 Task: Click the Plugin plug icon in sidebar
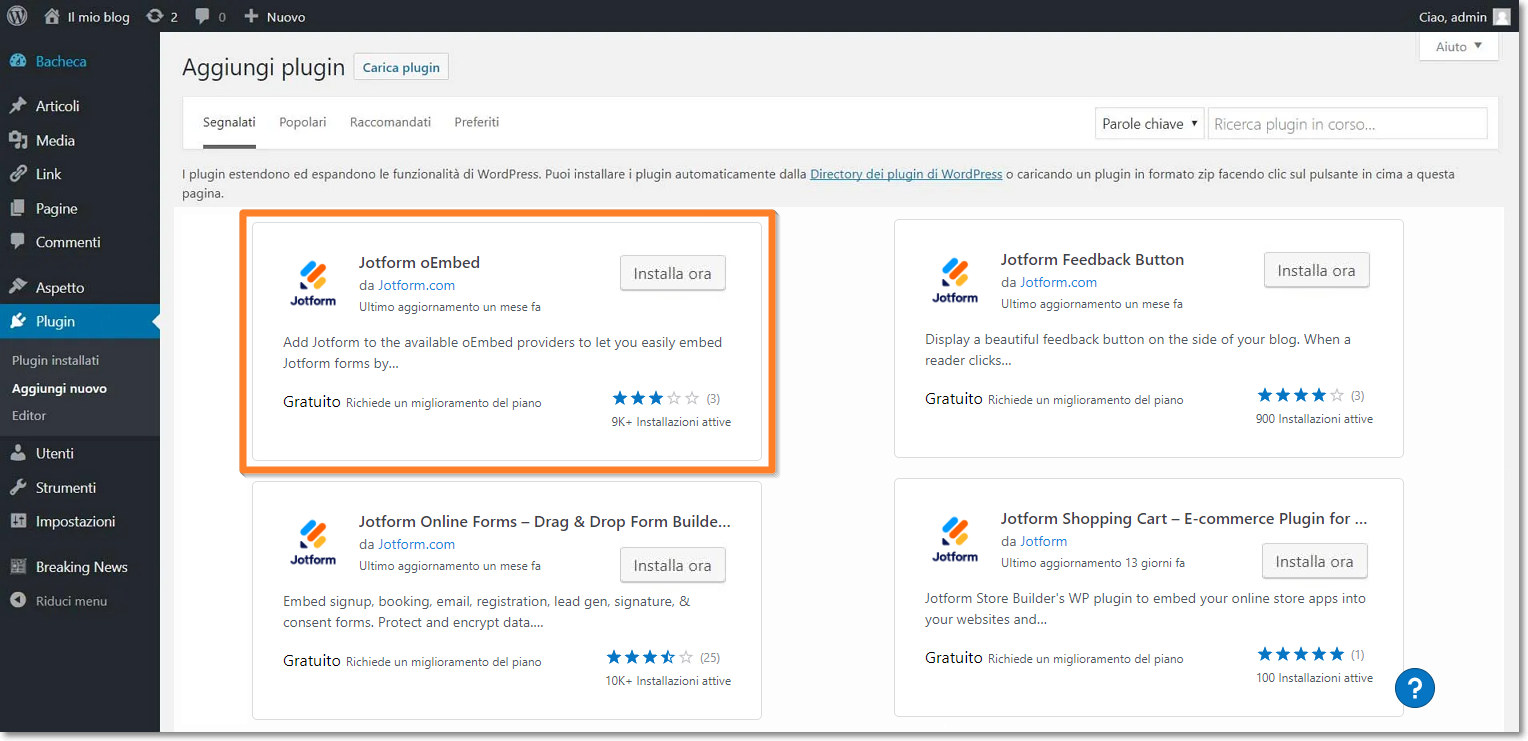tap(17, 321)
